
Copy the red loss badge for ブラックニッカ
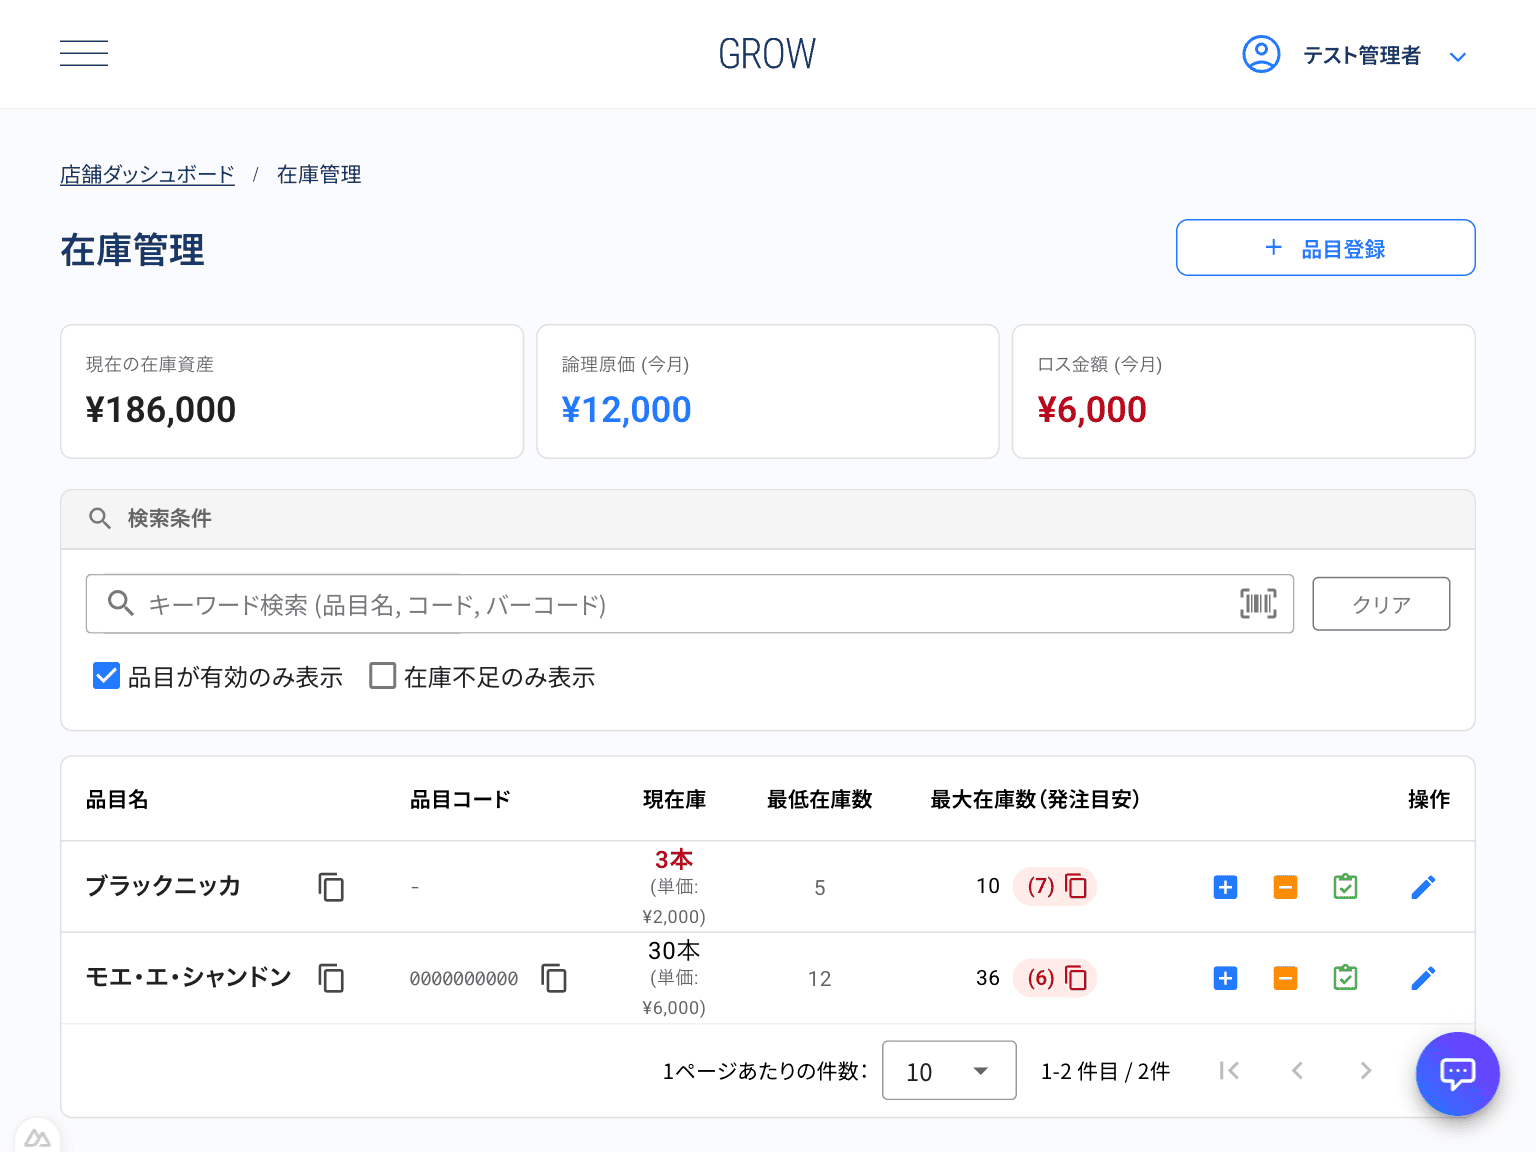pos(1076,886)
